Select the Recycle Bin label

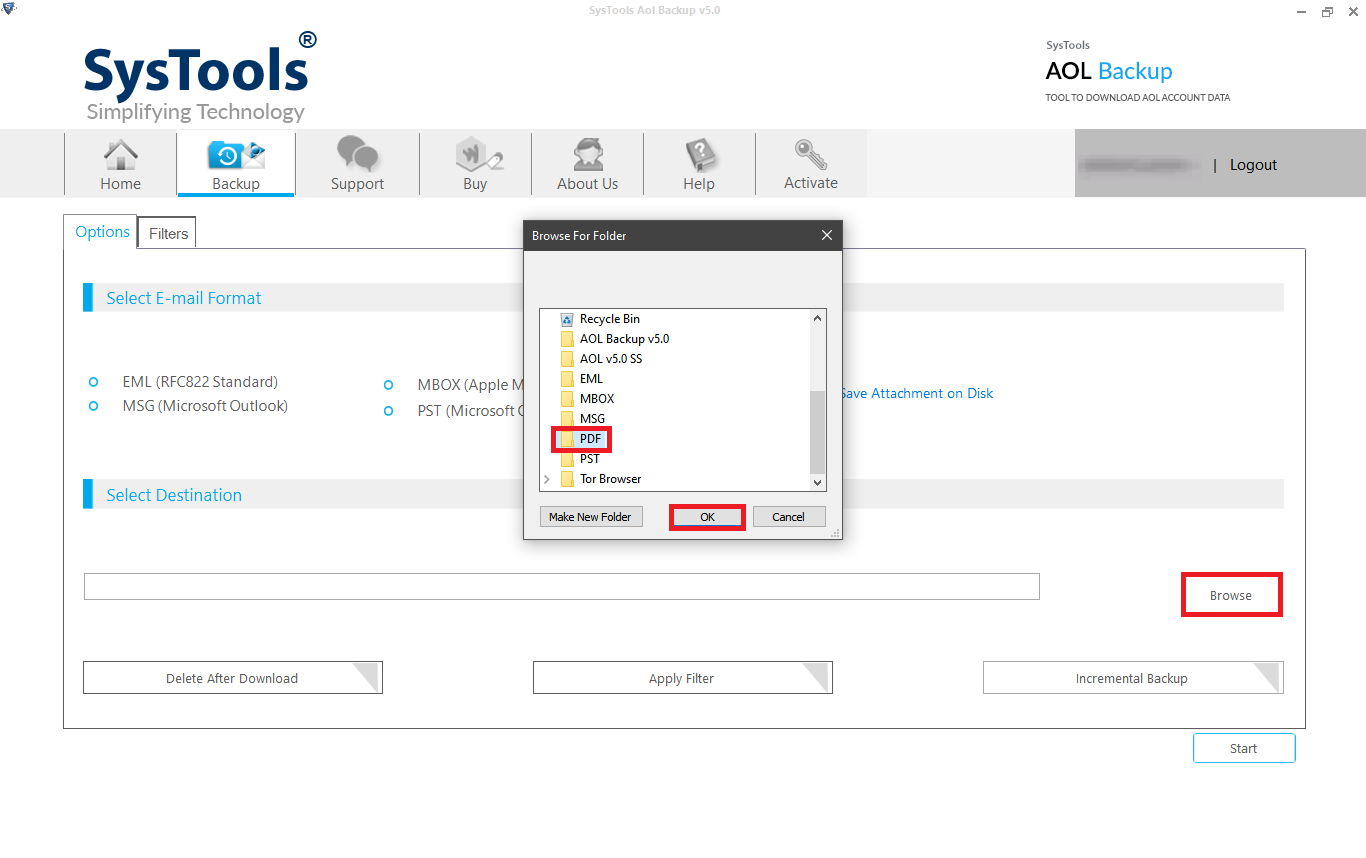[x=610, y=319]
